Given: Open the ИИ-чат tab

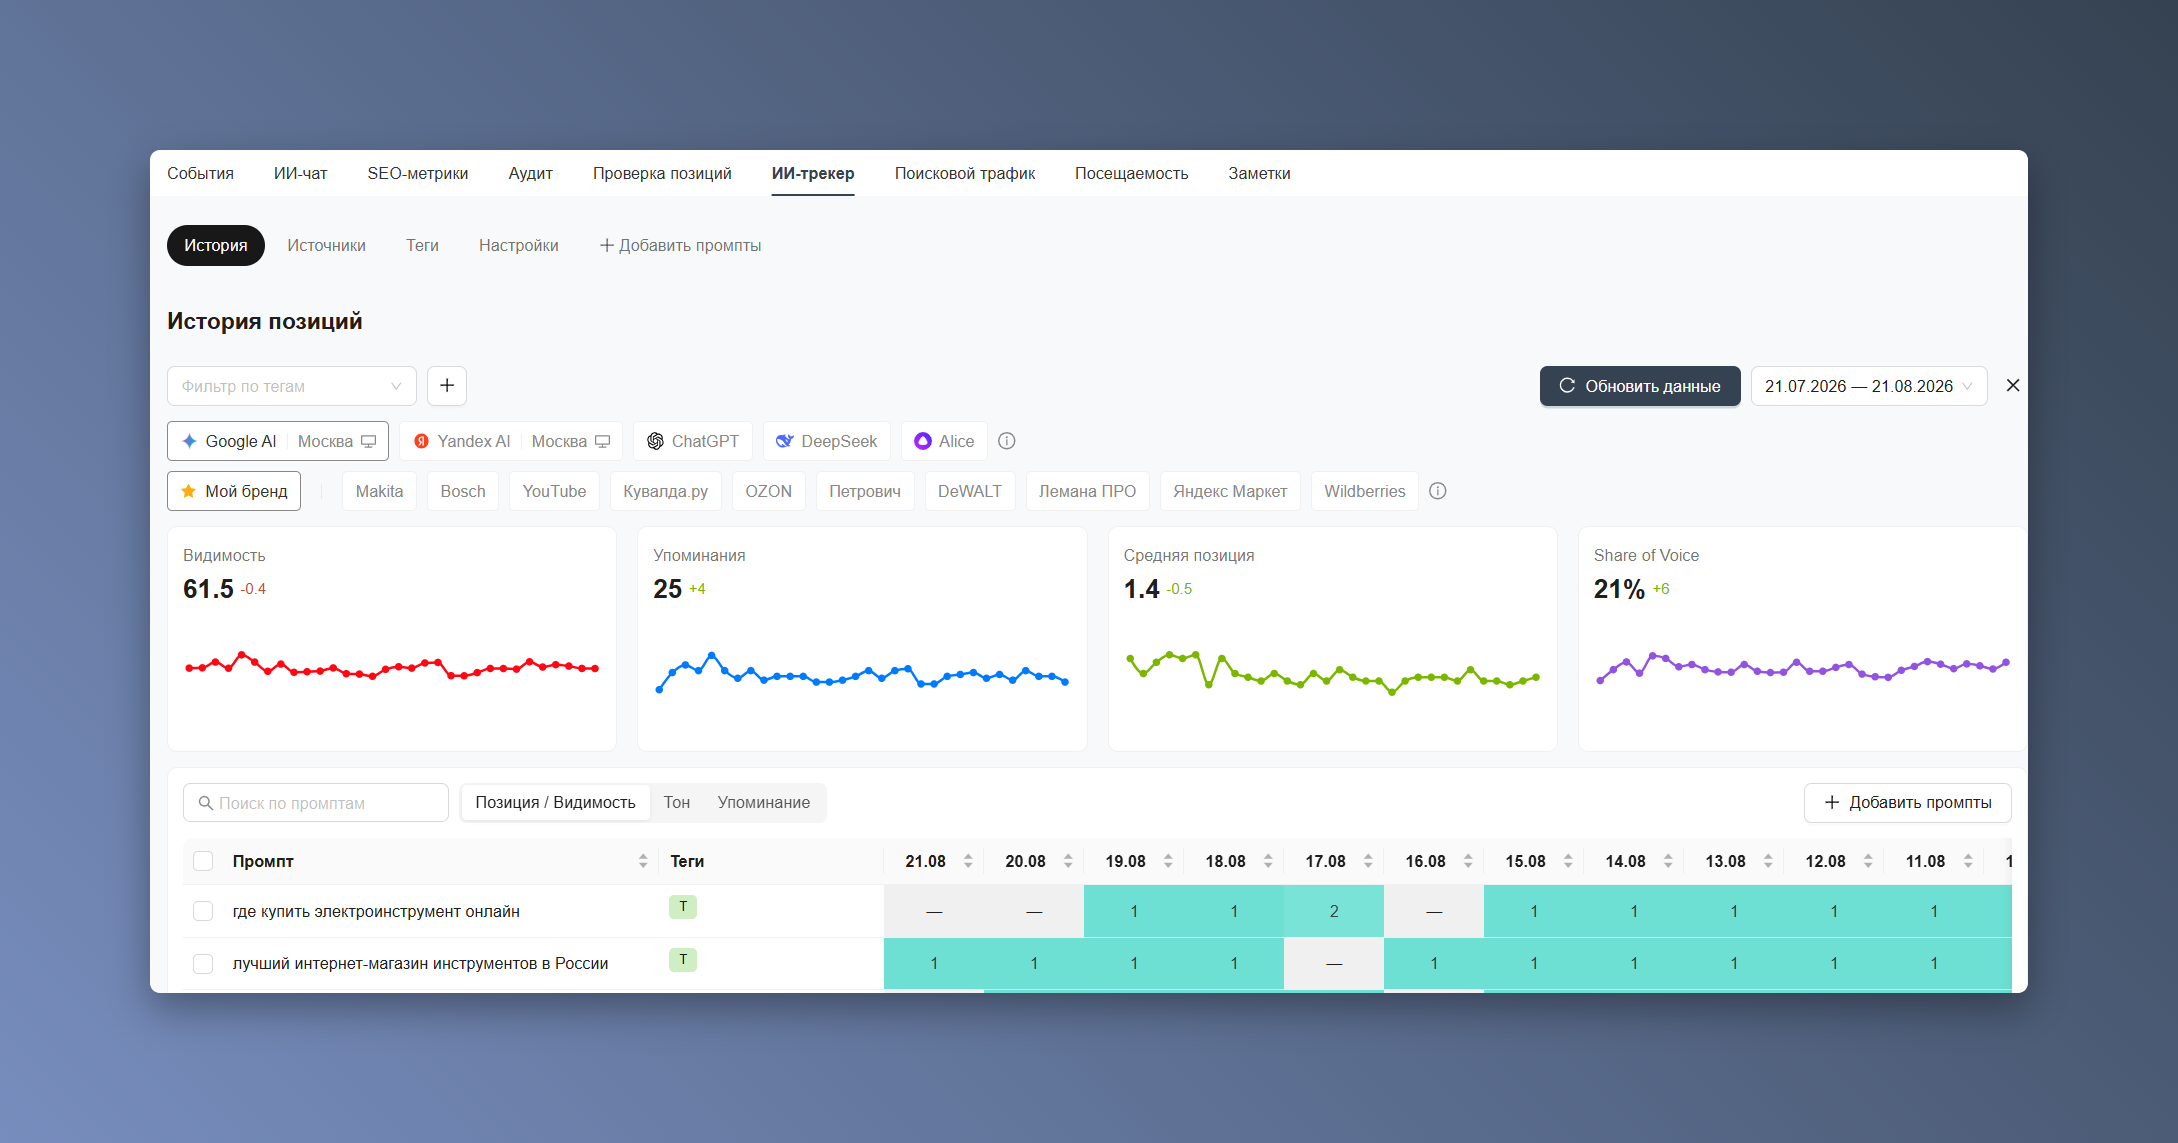Looking at the screenshot, I should coord(301,173).
